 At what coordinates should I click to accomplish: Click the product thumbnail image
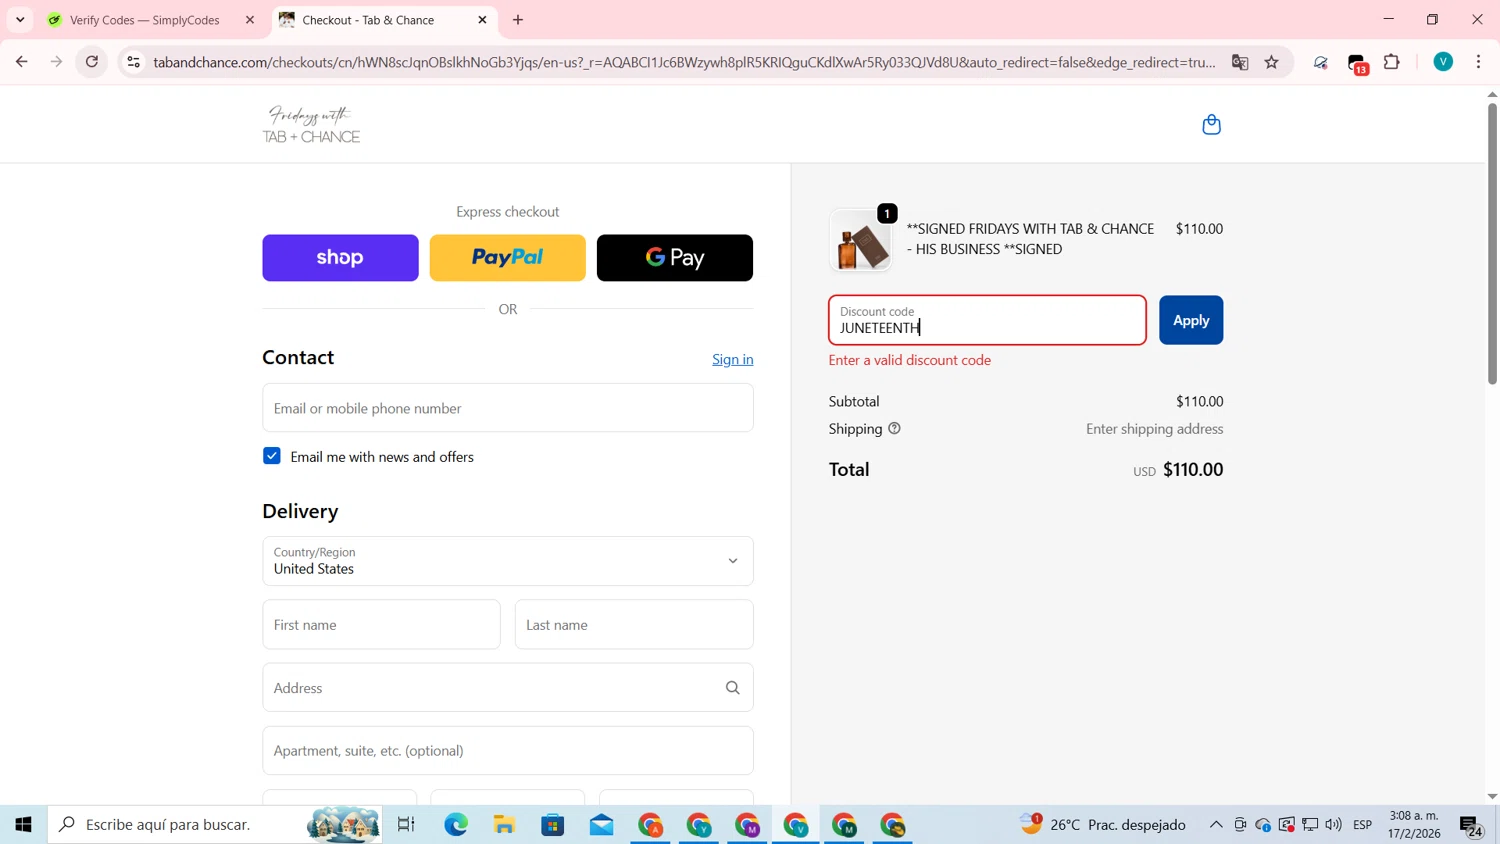860,242
